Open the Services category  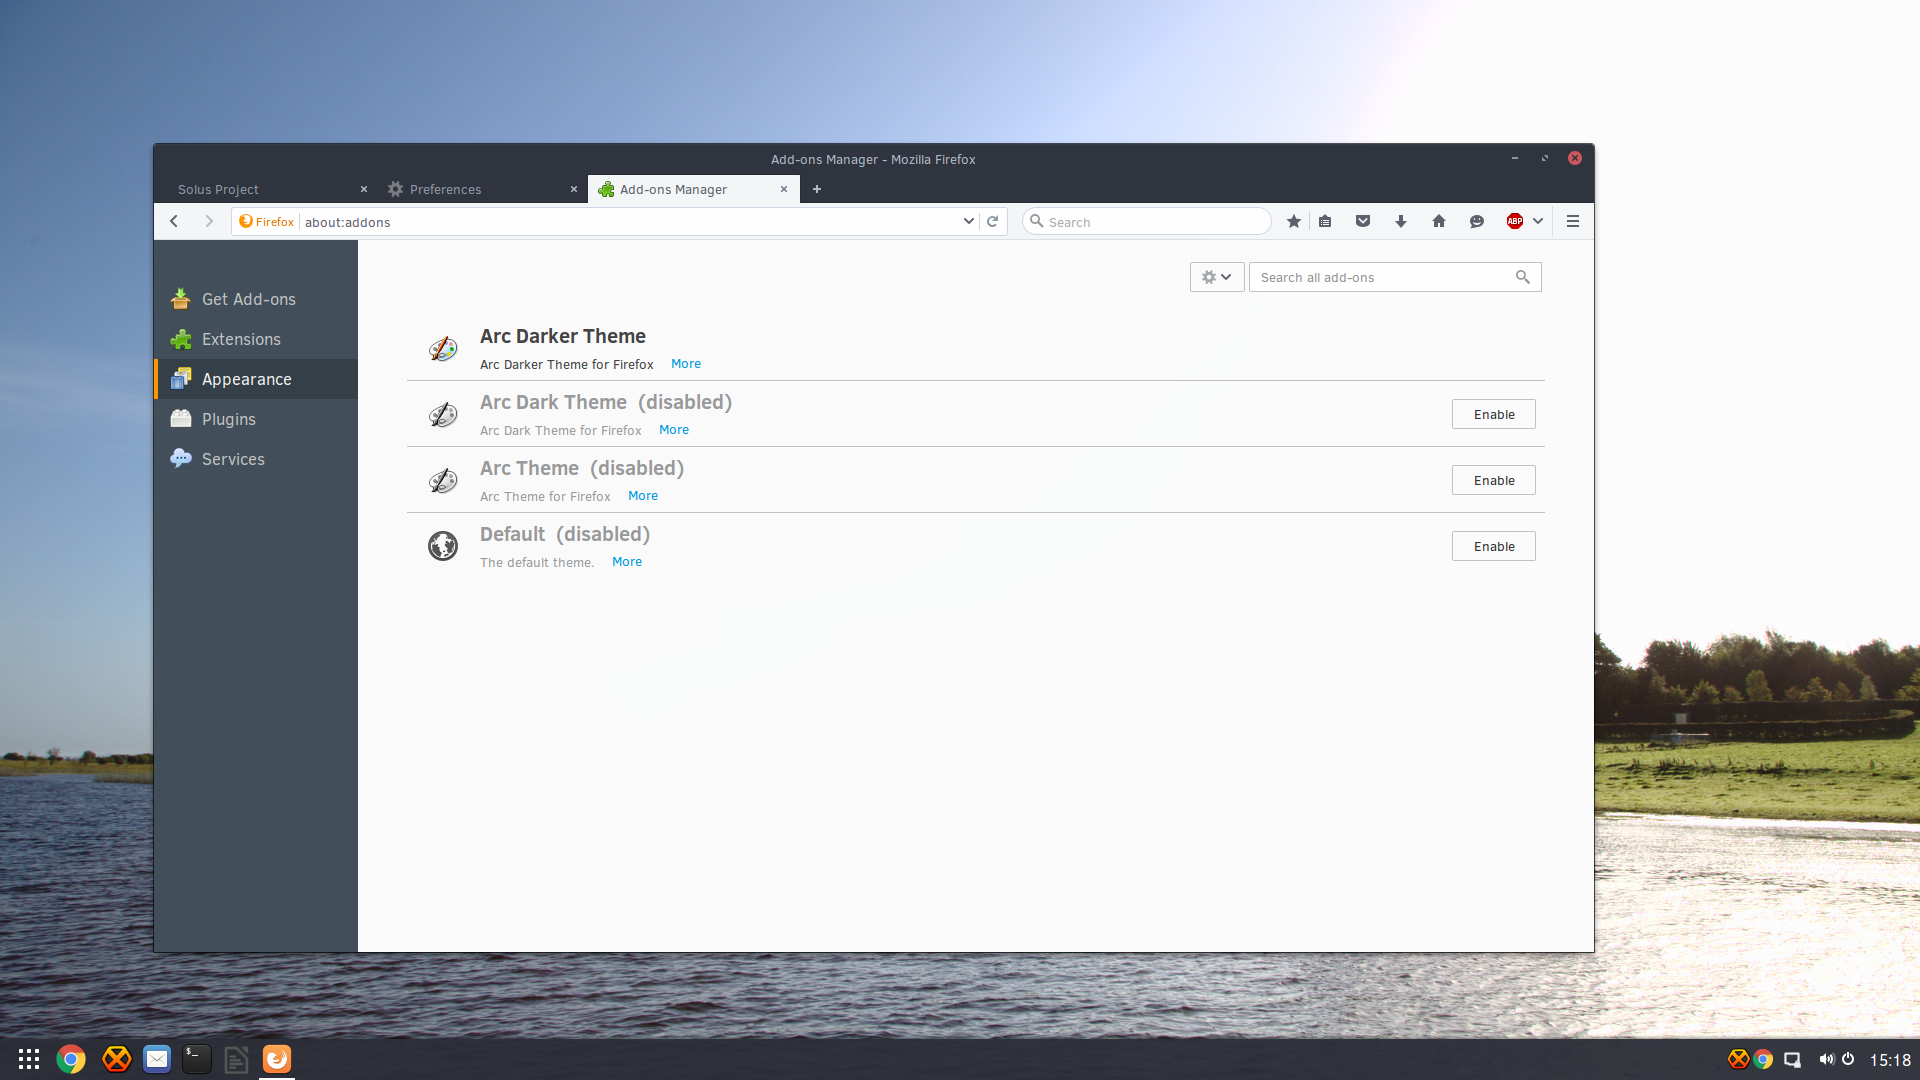pos(256,459)
